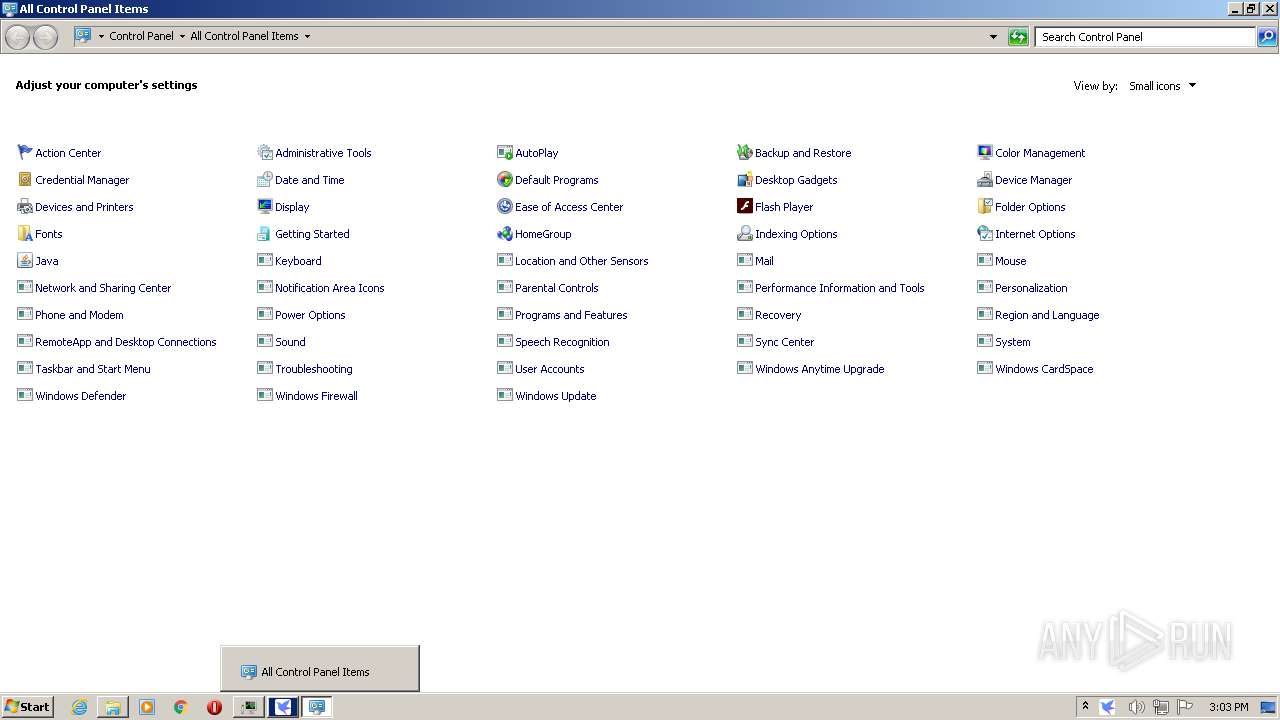This screenshot has width=1280, height=720.
Task: Click the refresh button in address bar
Action: [1018, 37]
